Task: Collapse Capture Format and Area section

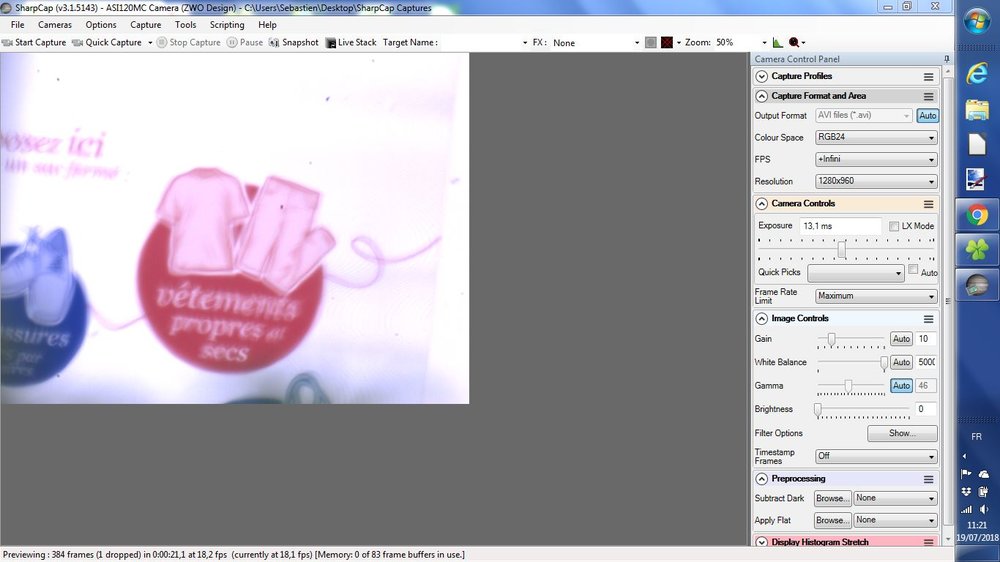Action: [761, 96]
